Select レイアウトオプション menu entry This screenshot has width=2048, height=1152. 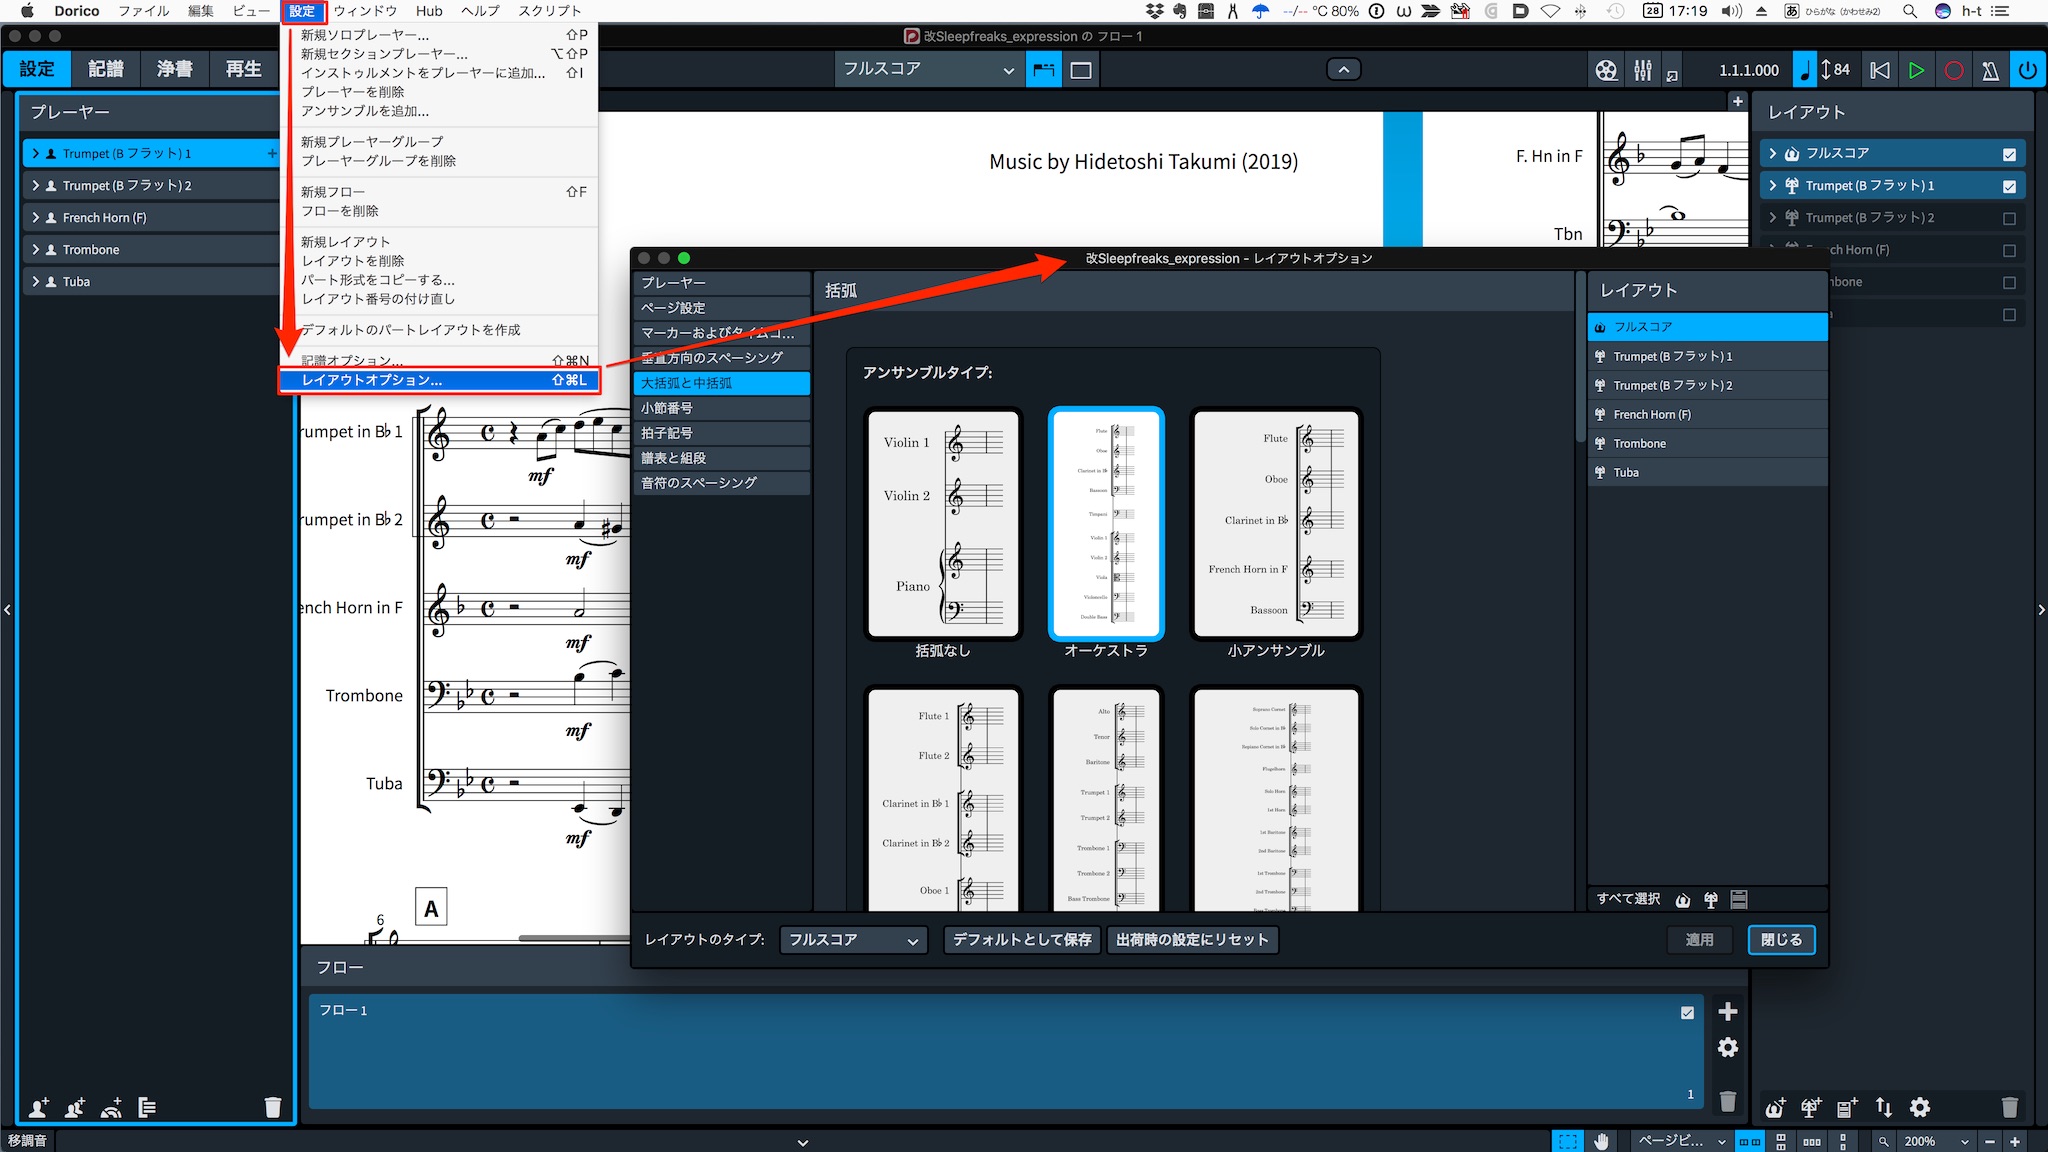coord(440,380)
